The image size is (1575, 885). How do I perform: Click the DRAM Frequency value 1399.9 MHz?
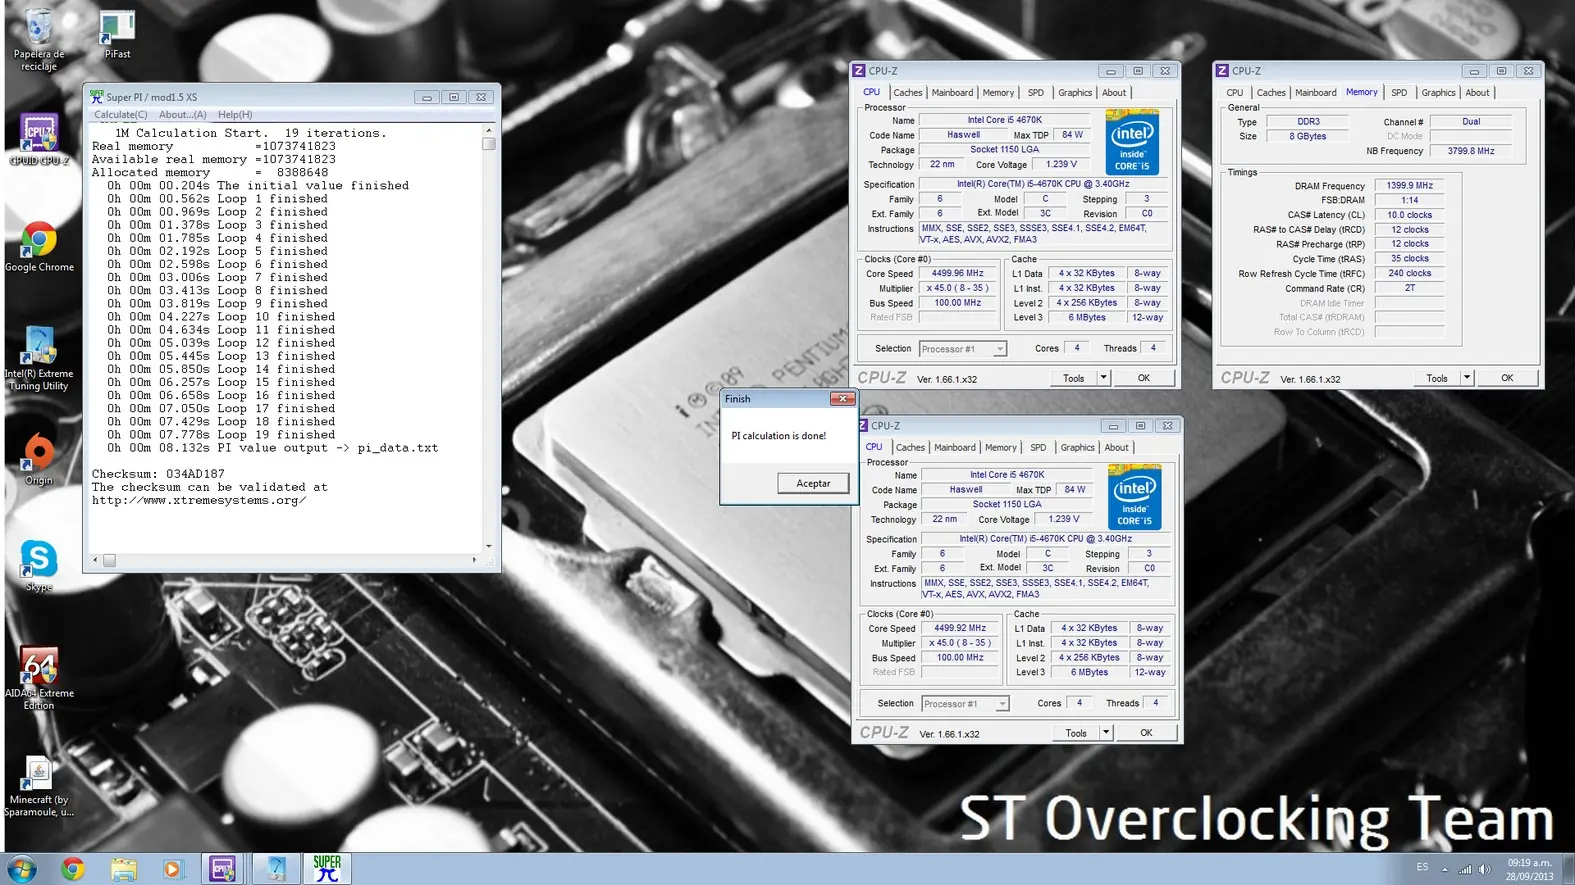pos(1409,186)
